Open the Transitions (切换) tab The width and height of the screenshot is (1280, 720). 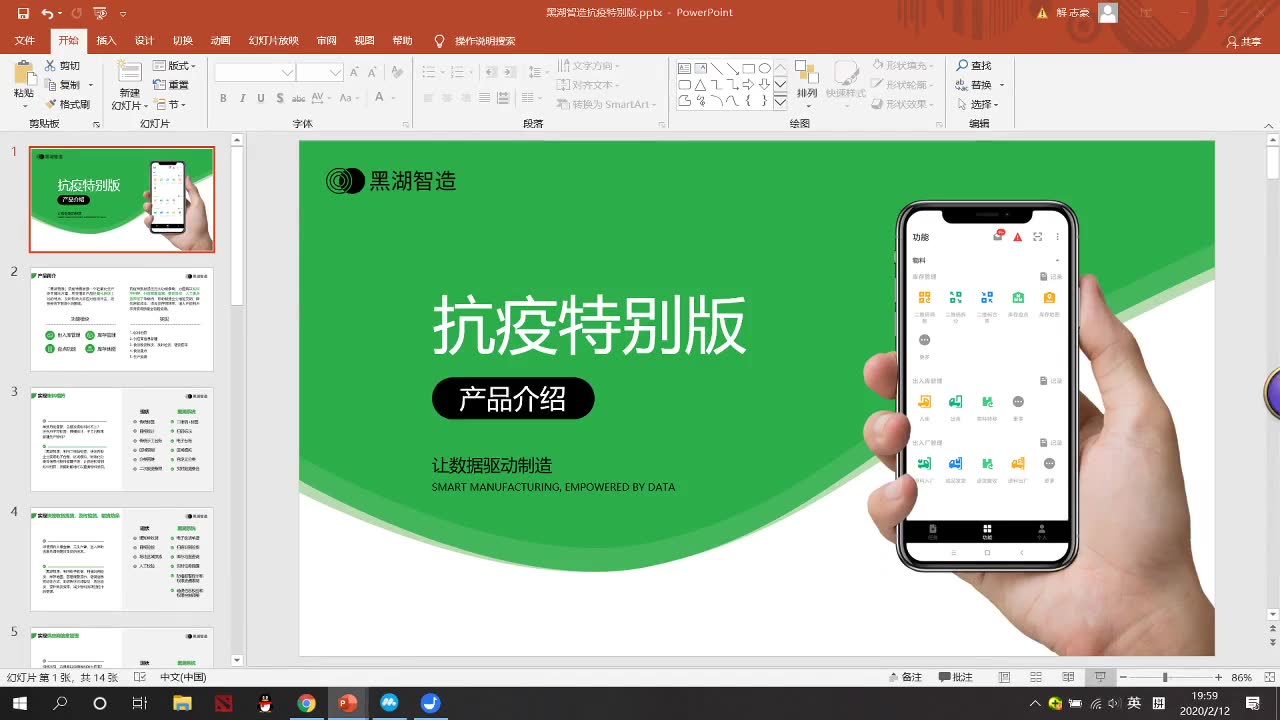pos(182,41)
